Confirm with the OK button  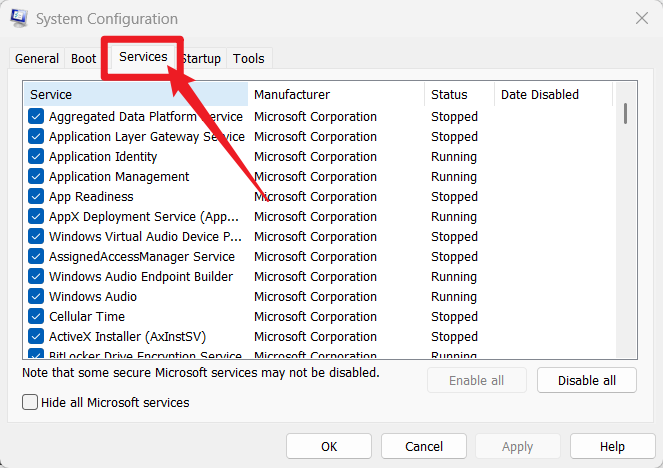(329, 446)
